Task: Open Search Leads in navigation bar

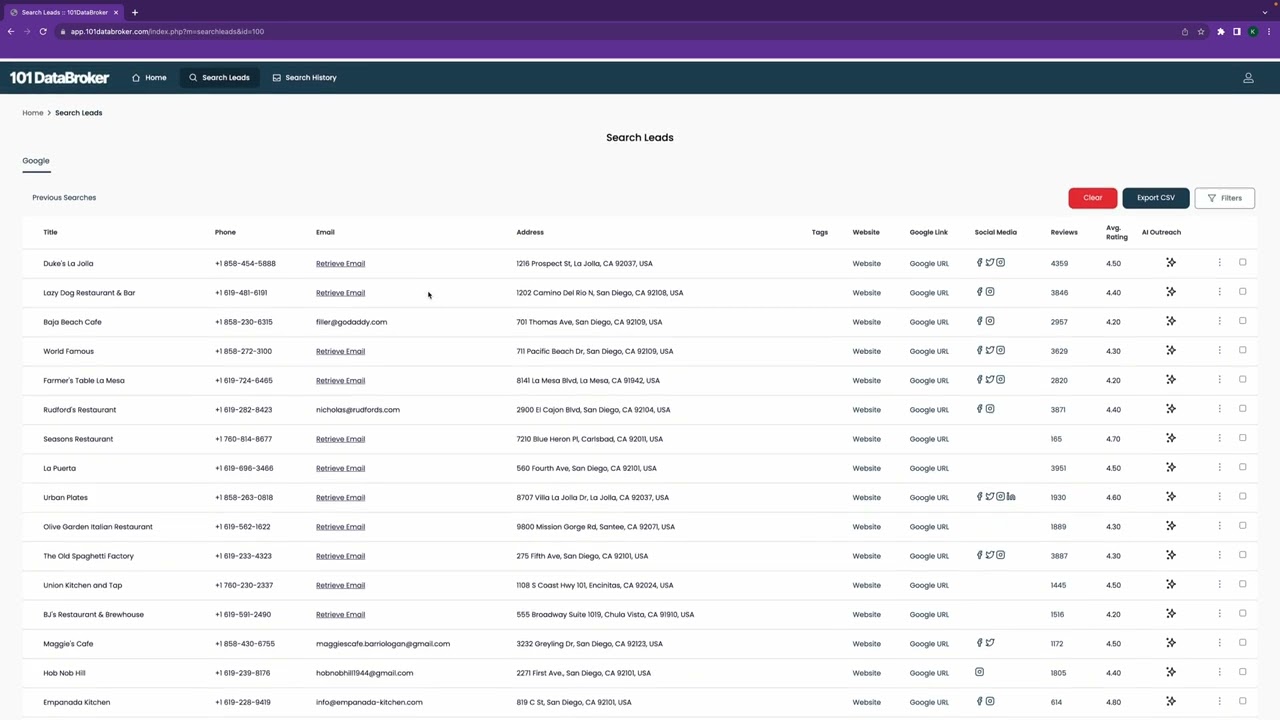Action: [x=219, y=77]
